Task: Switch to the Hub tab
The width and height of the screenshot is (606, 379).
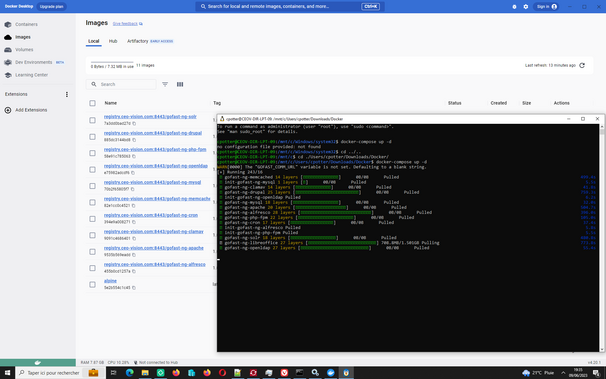Action: (x=113, y=41)
